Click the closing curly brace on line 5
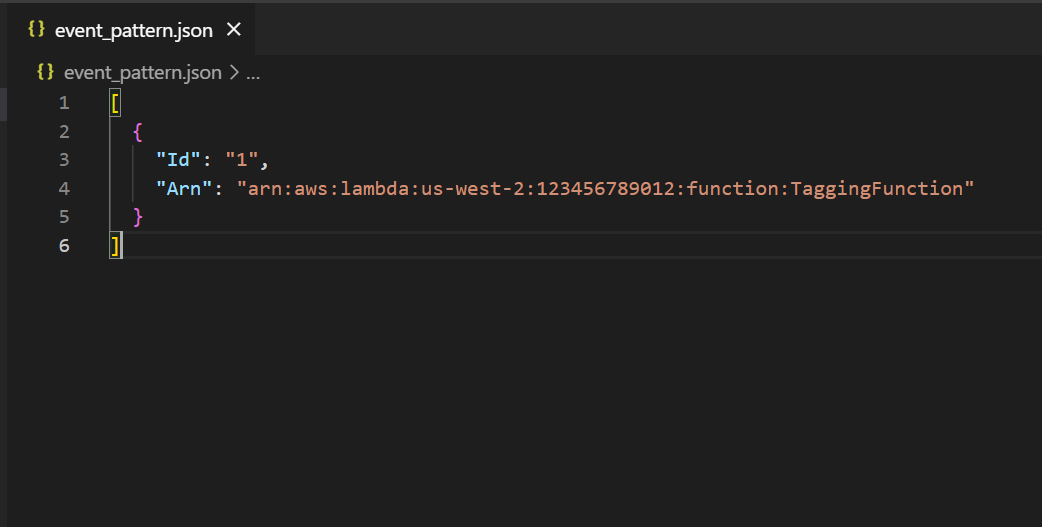Viewport: 1042px width, 527px height. [x=138, y=216]
